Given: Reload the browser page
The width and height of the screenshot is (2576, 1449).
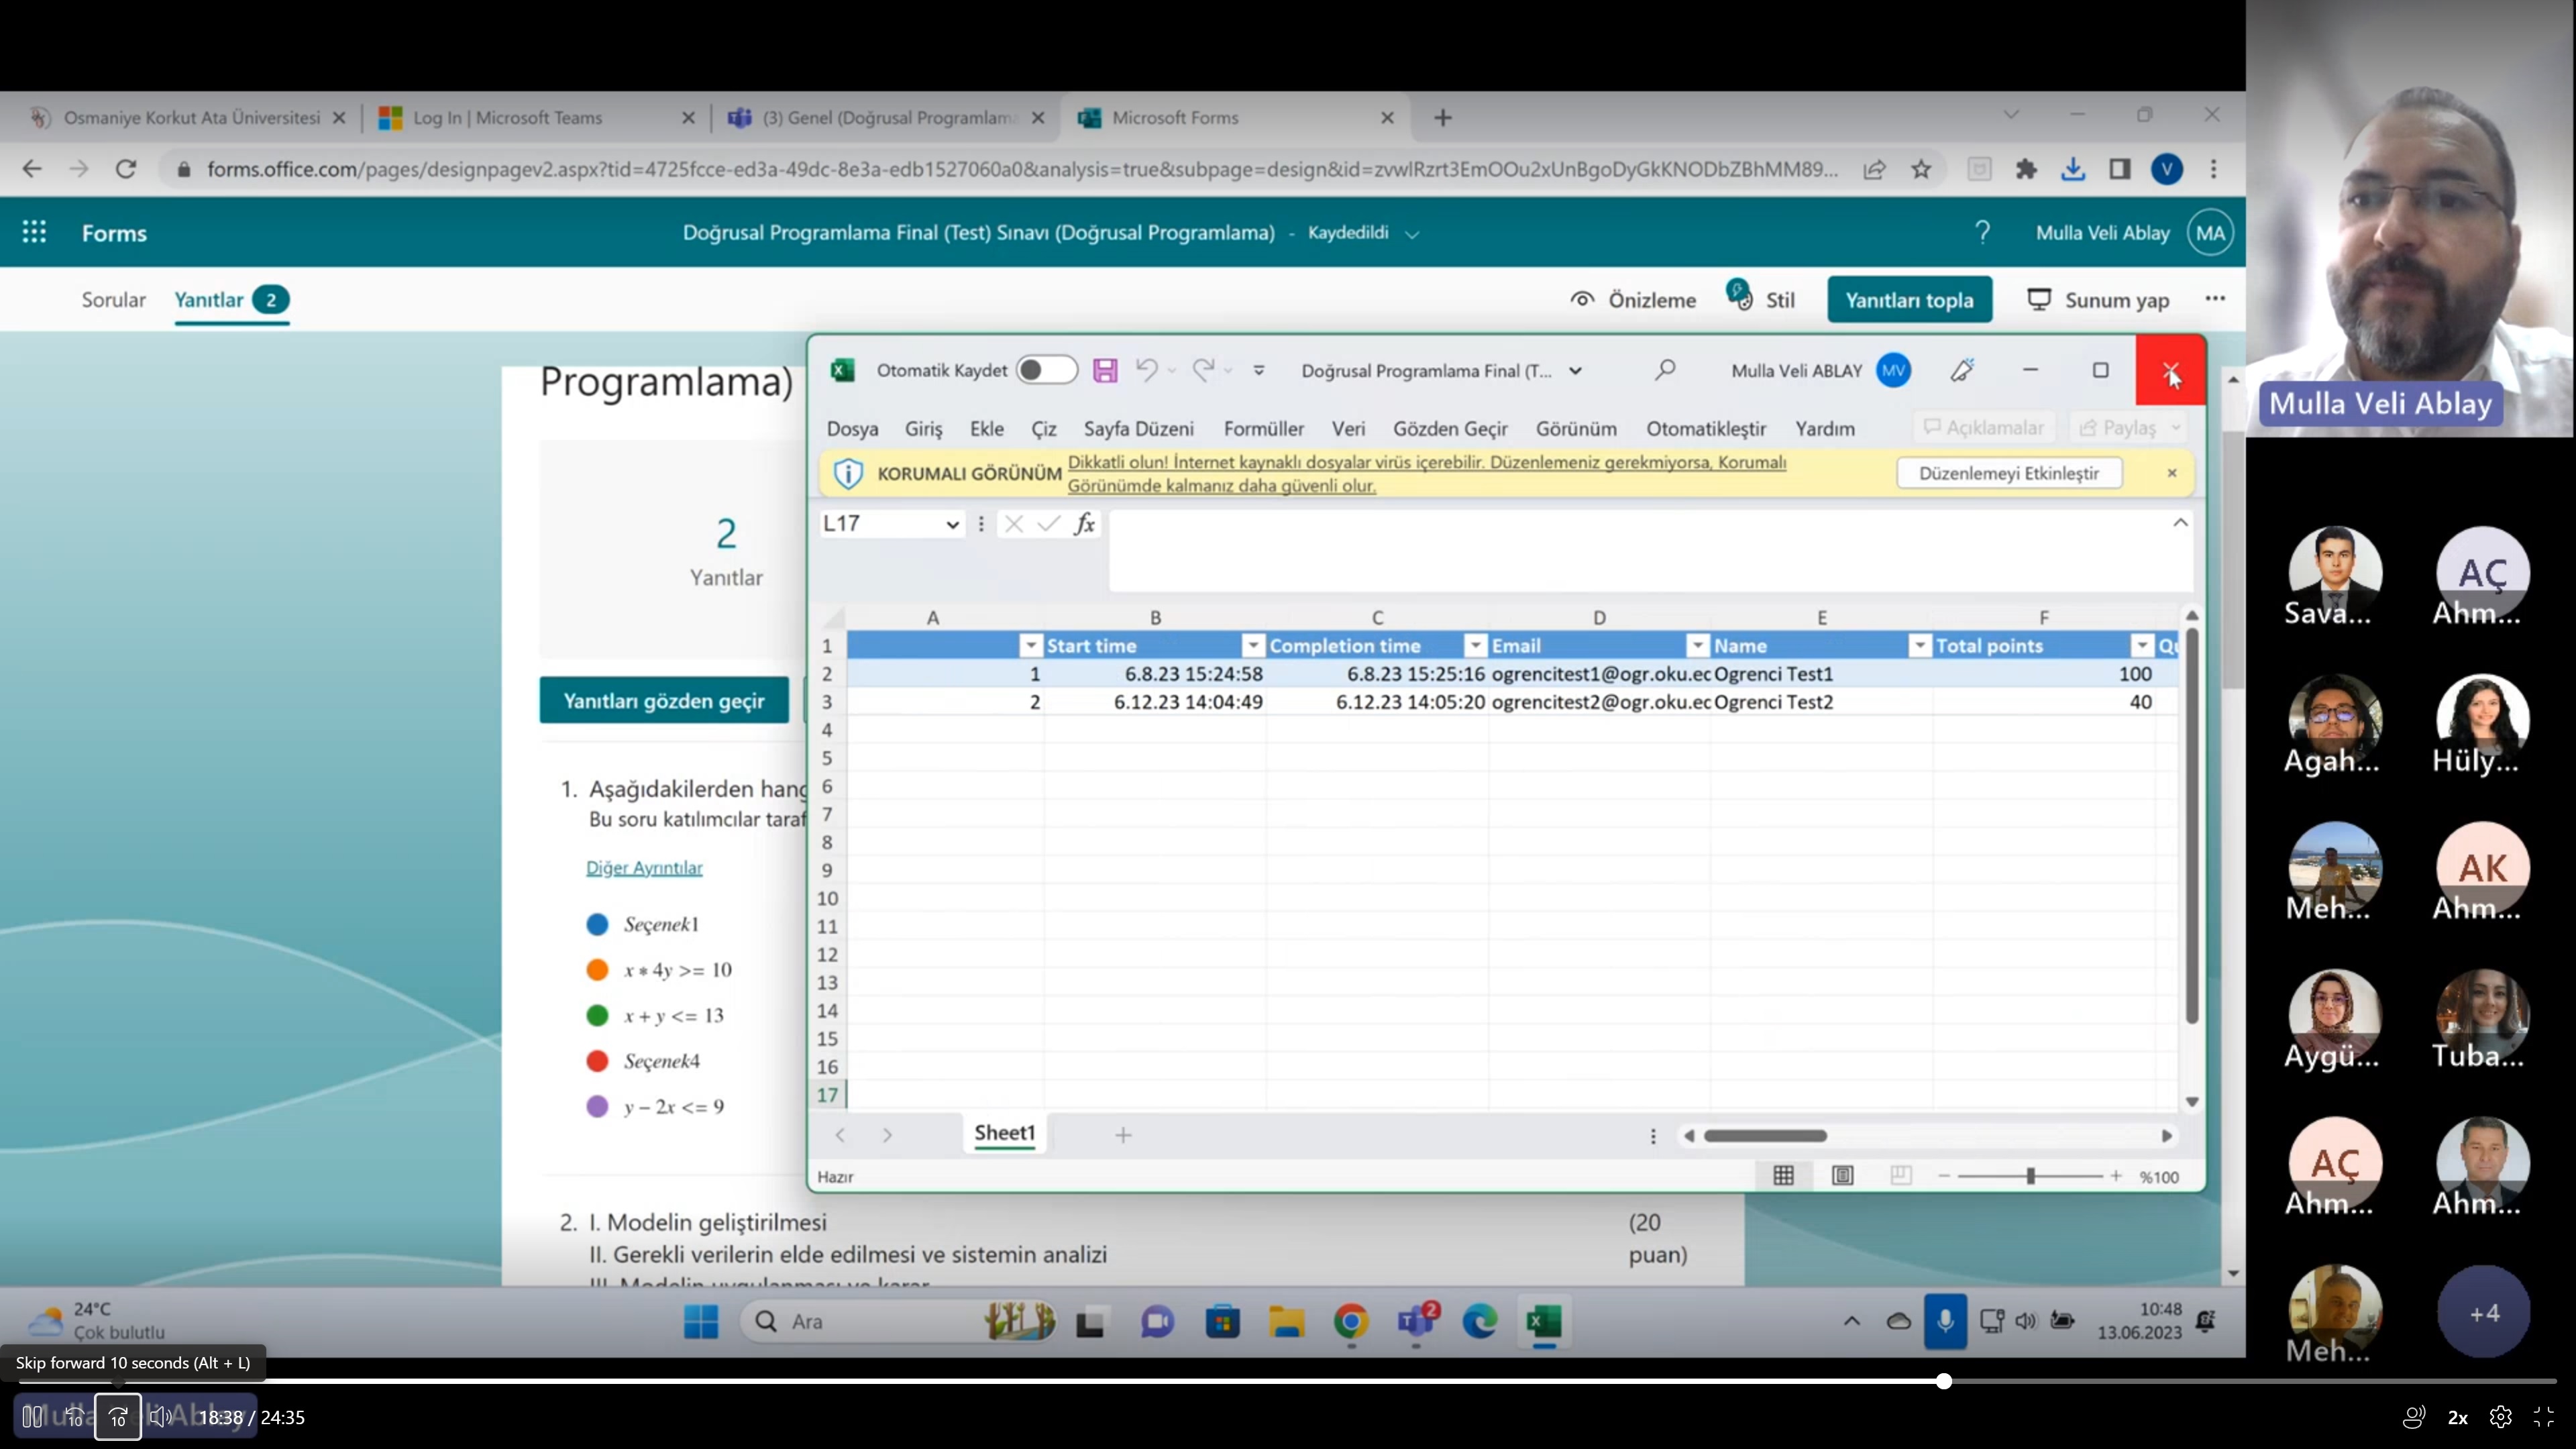Looking at the screenshot, I should (126, 169).
